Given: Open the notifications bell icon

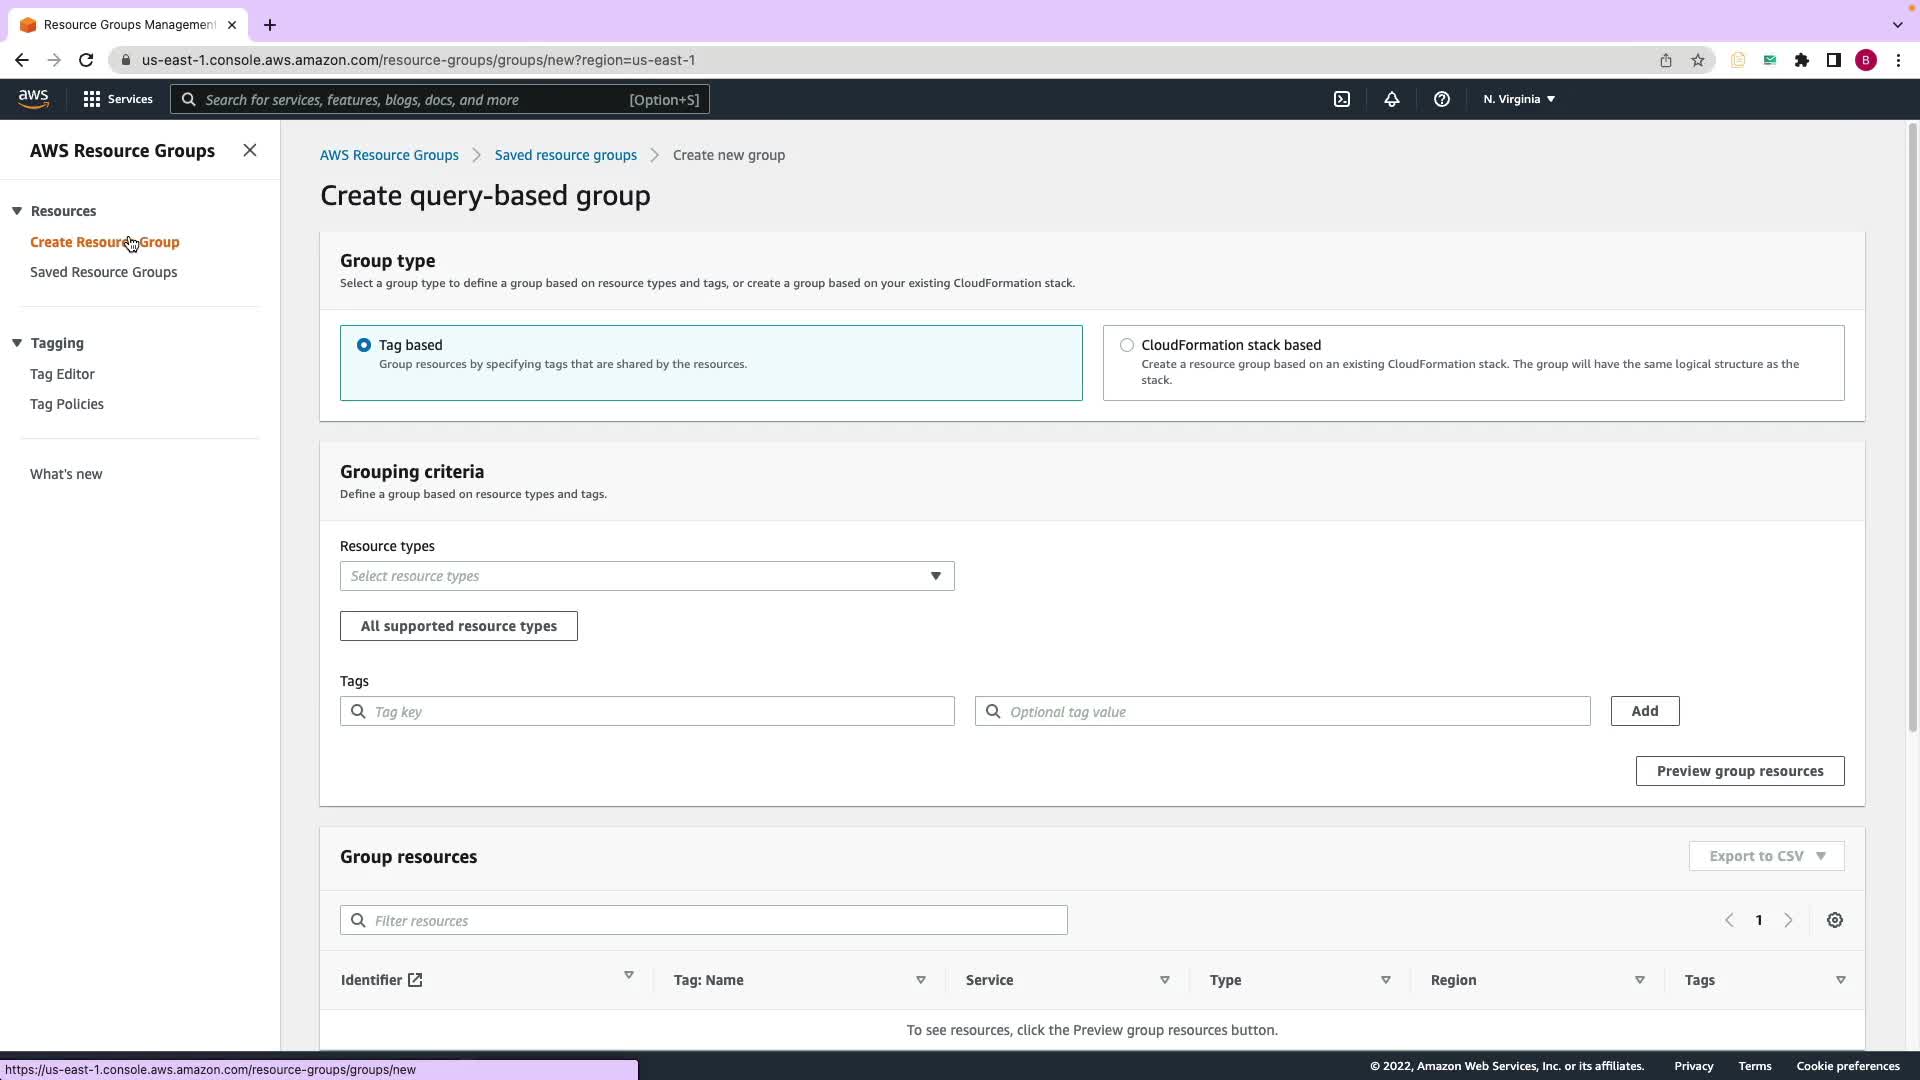Looking at the screenshot, I should pyautogui.click(x=1391, y=99).
